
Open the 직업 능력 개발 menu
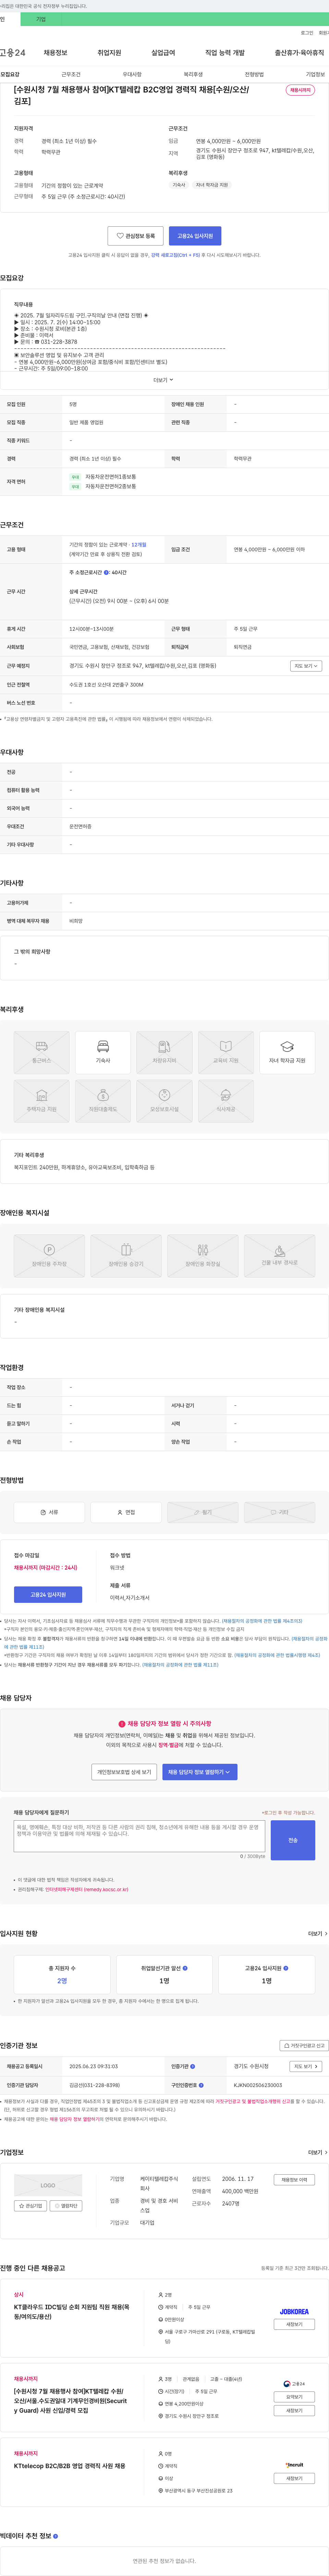click(x=225, y=53)
